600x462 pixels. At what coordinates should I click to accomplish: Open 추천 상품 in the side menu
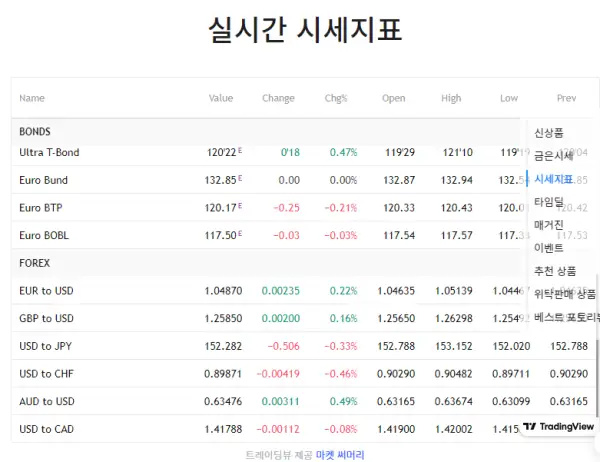[555, 271]
